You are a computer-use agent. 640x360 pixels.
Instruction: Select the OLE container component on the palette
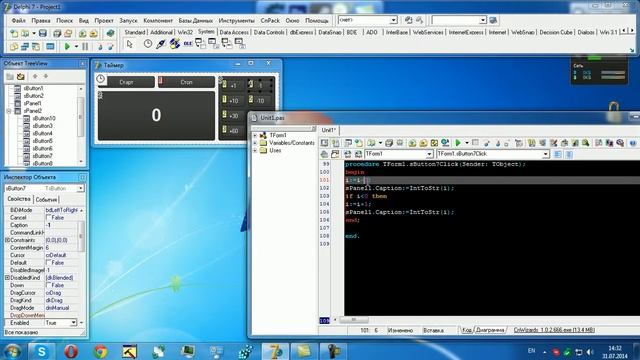click(x=188, y=43)
